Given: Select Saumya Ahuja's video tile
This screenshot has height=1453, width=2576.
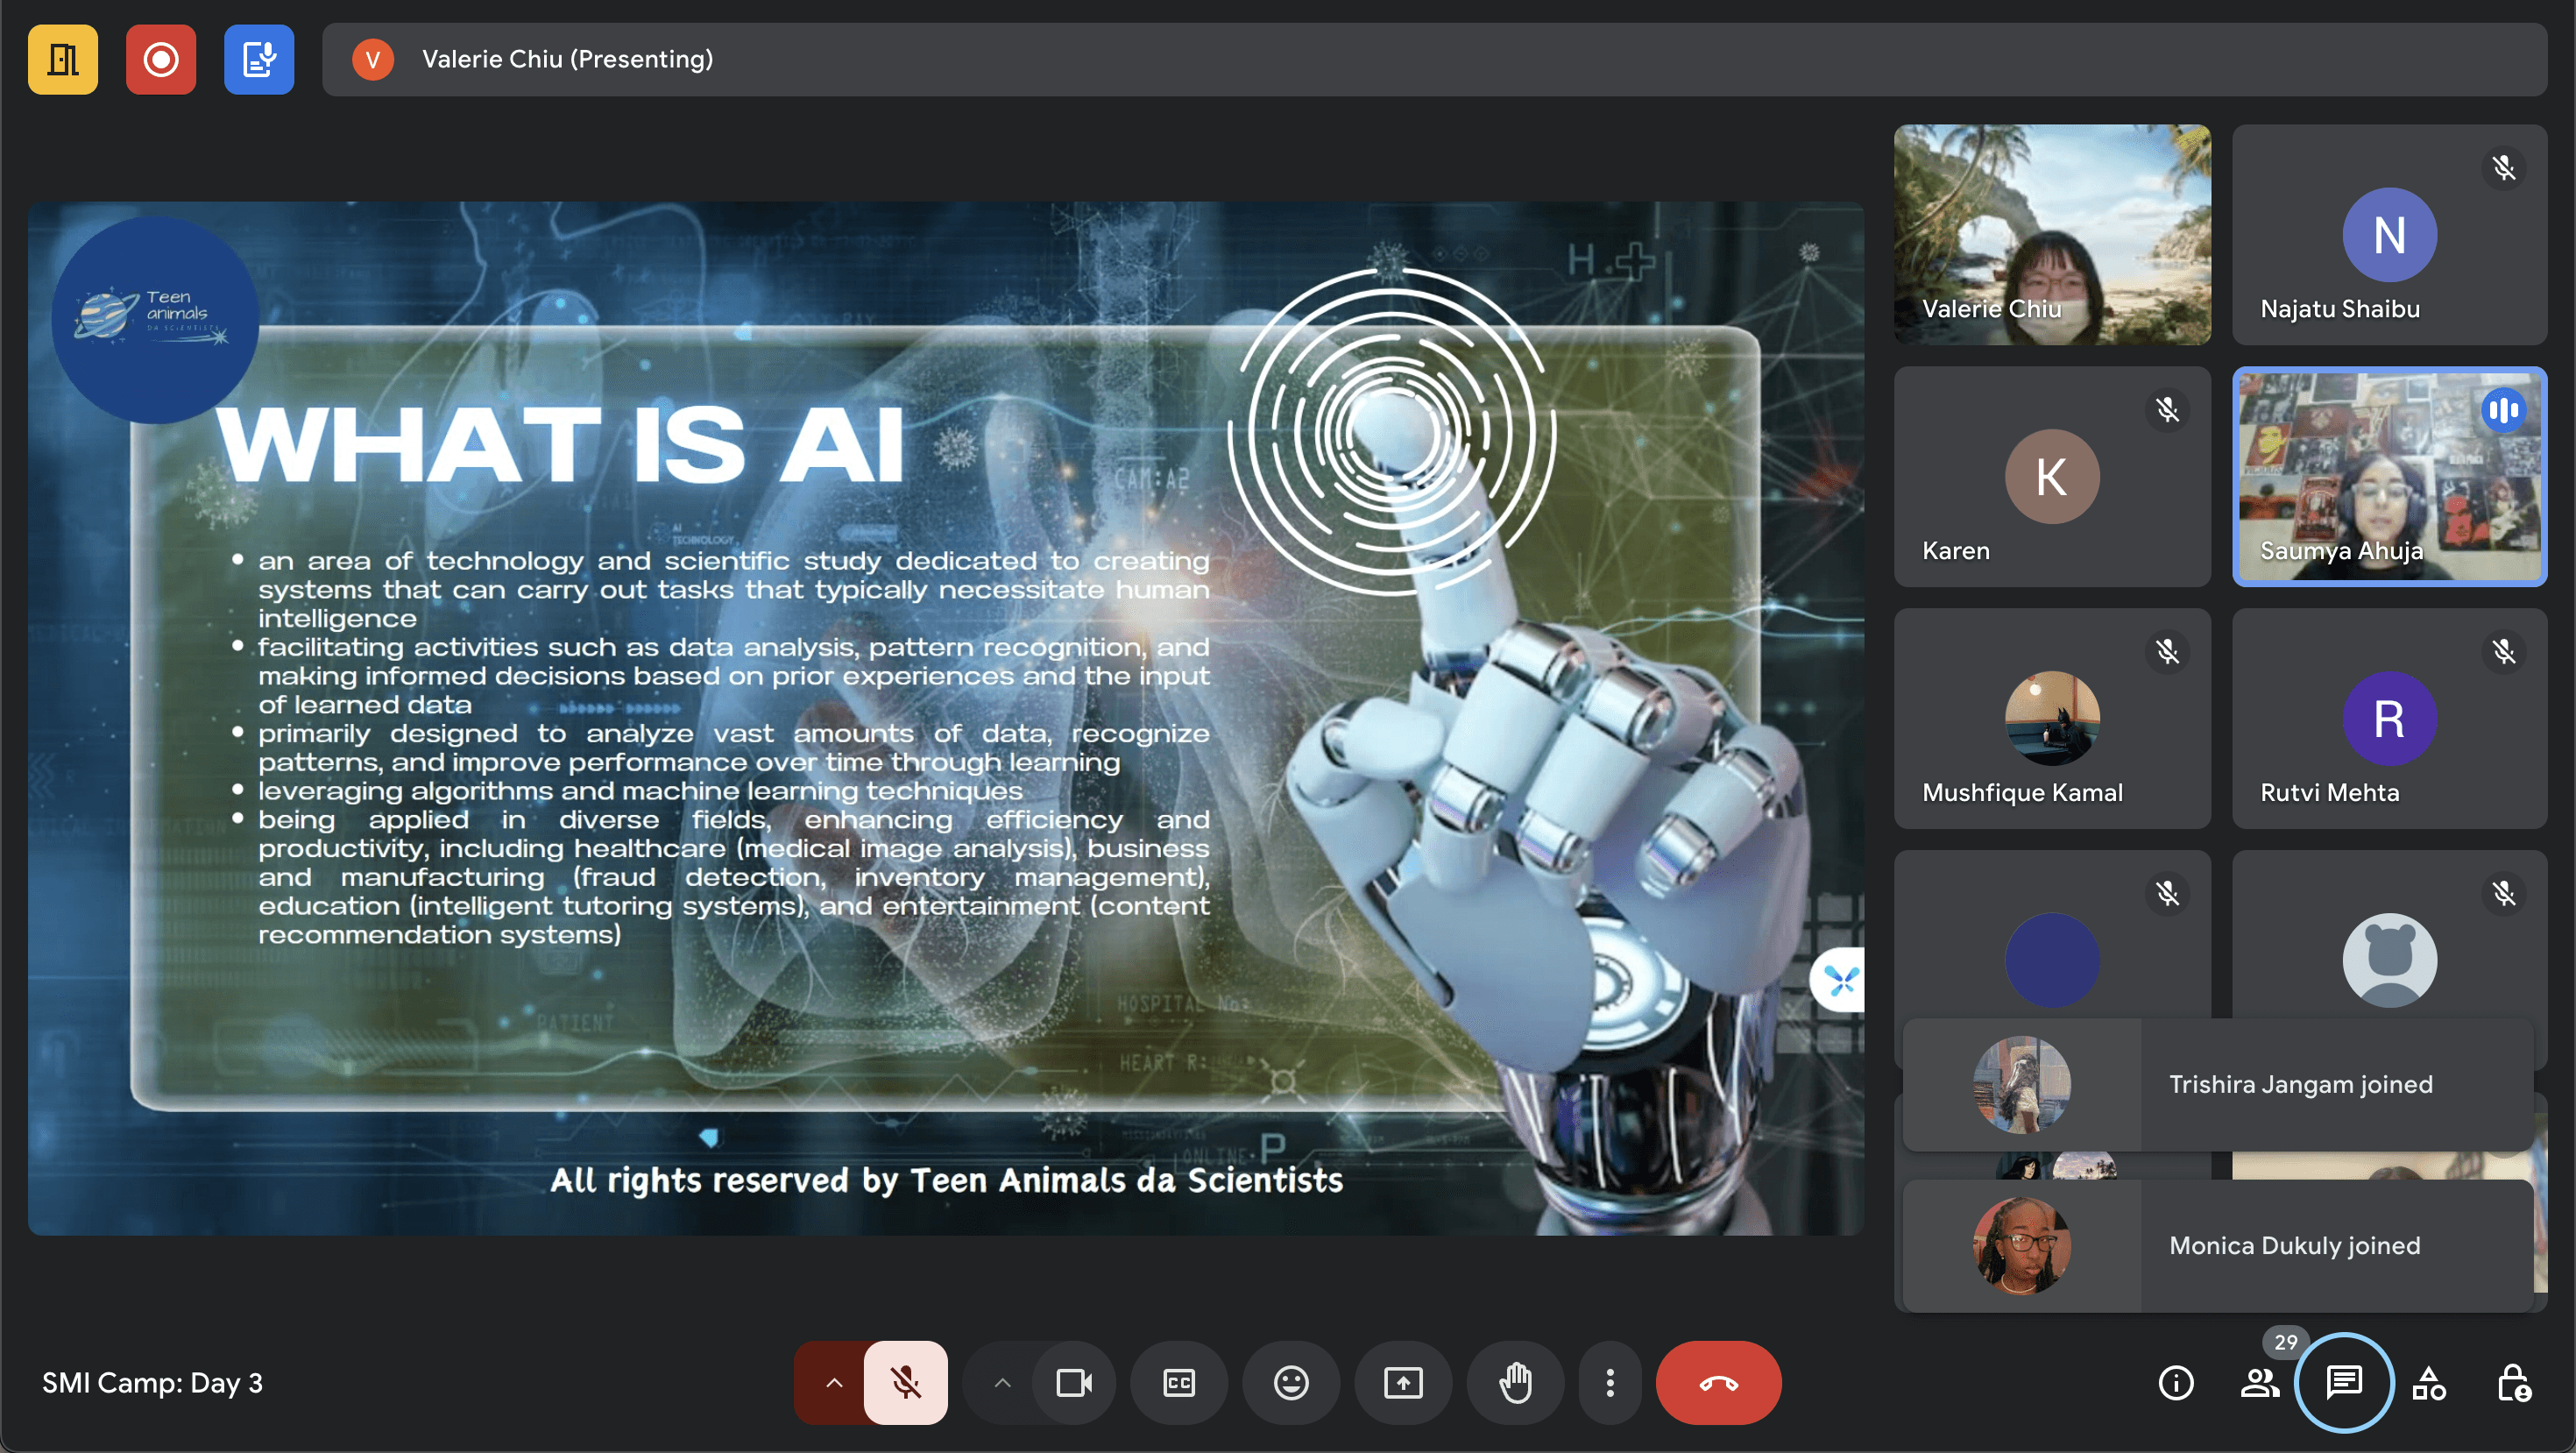Looking at the screenshot, I should tap(2389, 476).
